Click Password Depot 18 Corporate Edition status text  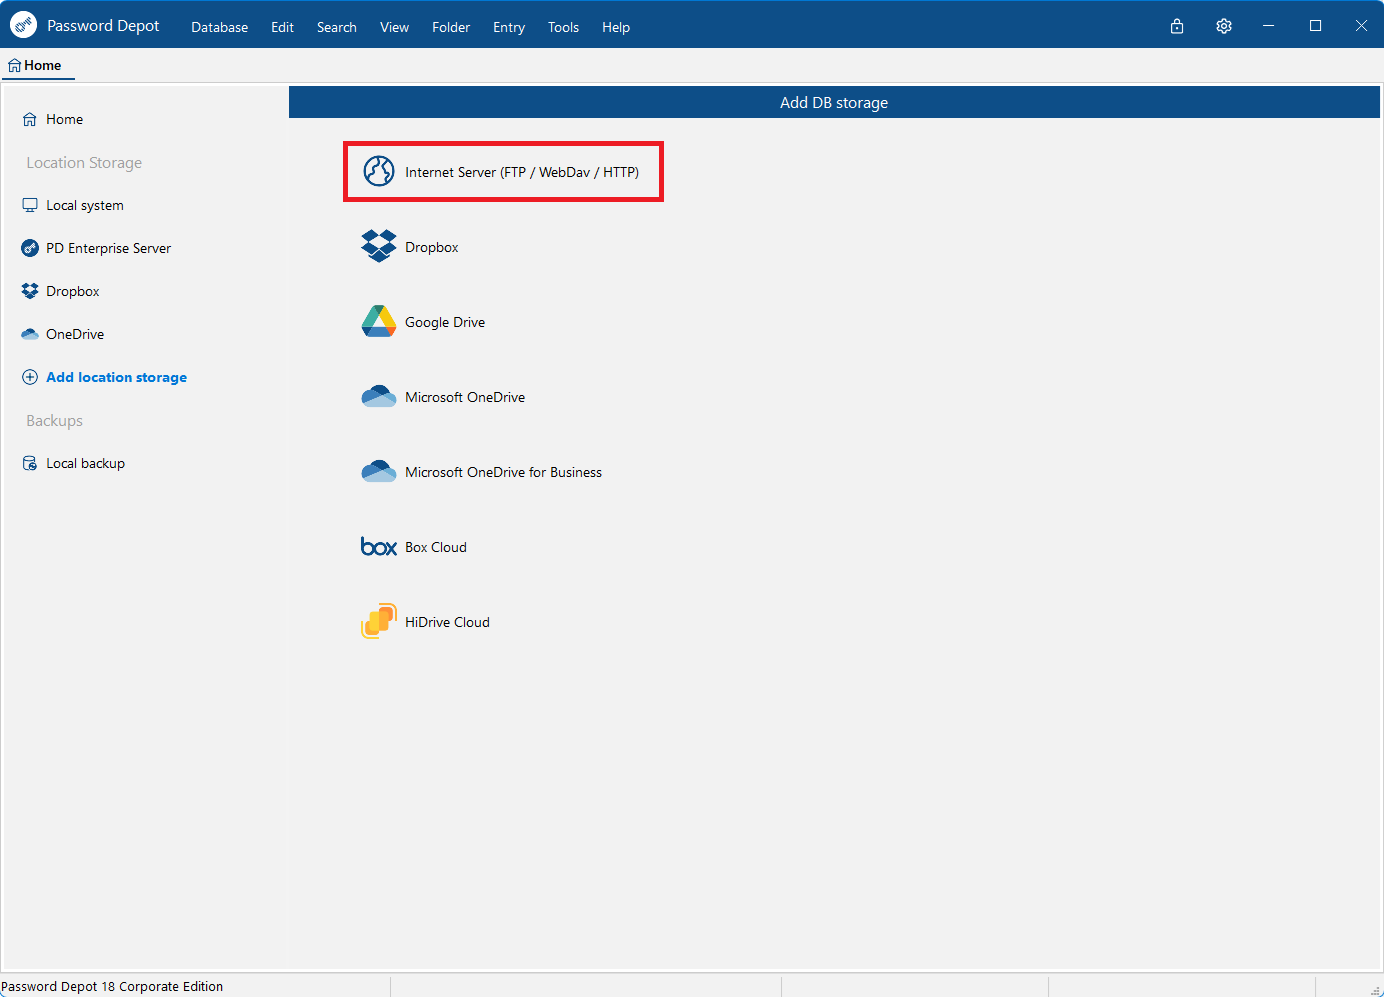pyautogui.click(x=112, y=986)
